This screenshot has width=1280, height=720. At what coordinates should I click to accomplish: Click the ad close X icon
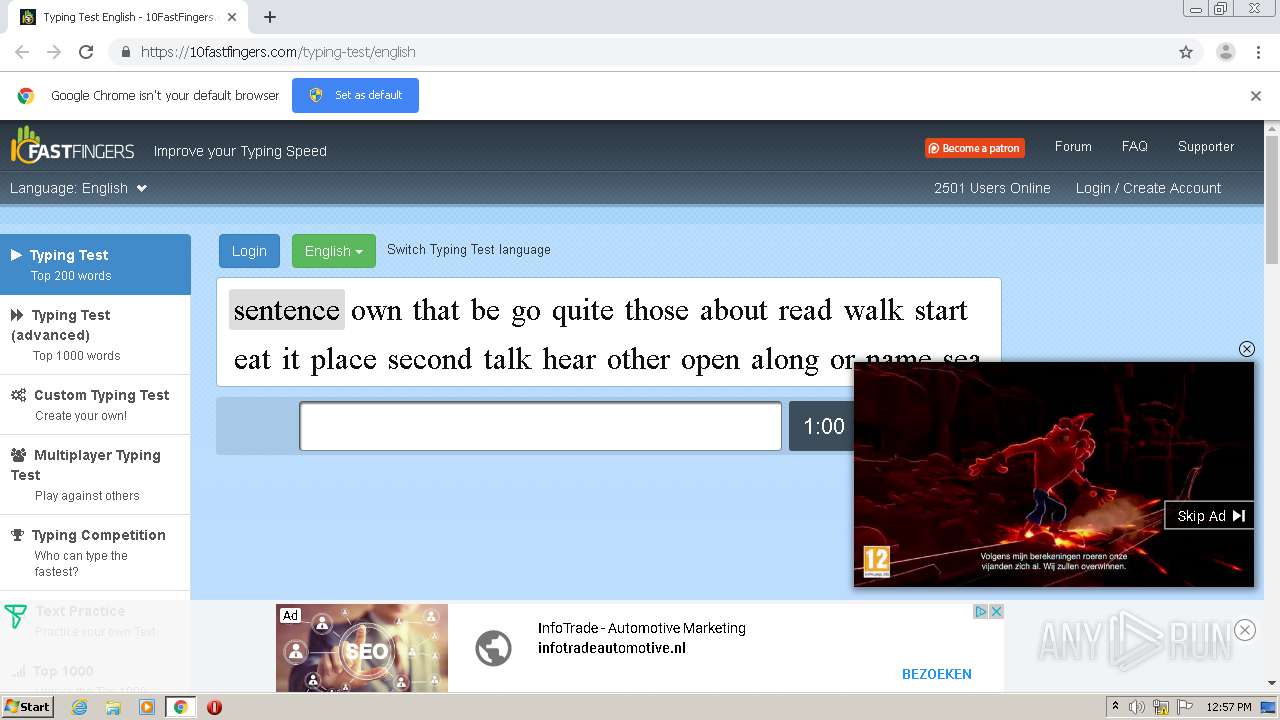click(996, 612)
